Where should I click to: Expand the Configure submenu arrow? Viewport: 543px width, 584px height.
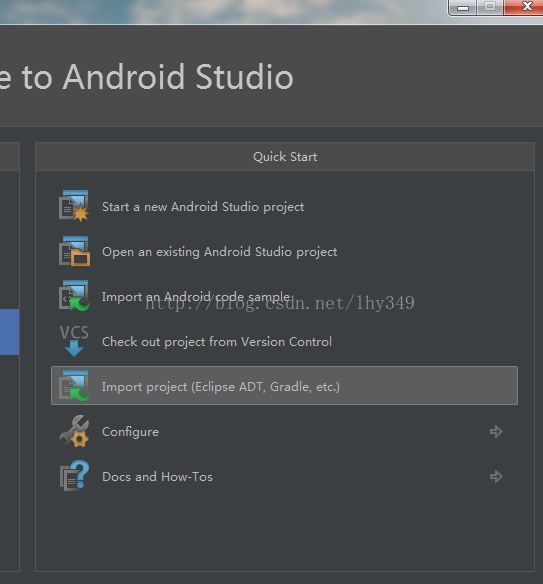(x=496, y=432)
